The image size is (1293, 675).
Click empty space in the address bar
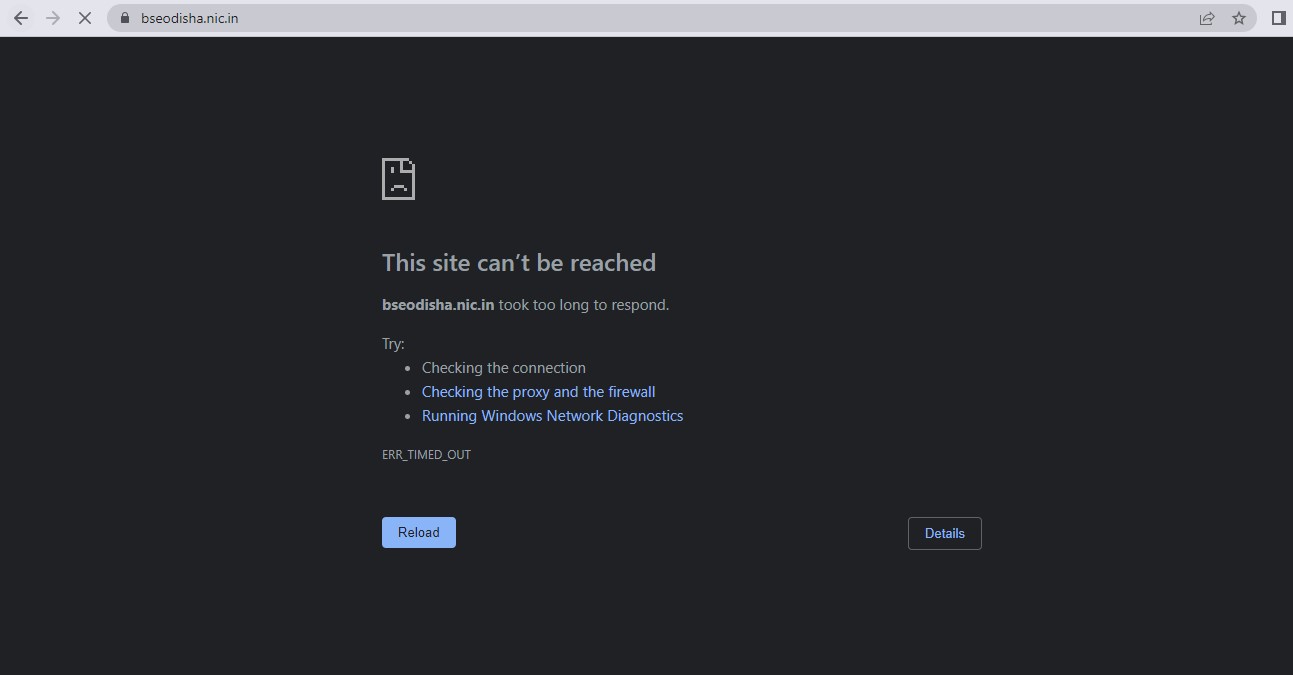tap(700, 18)
